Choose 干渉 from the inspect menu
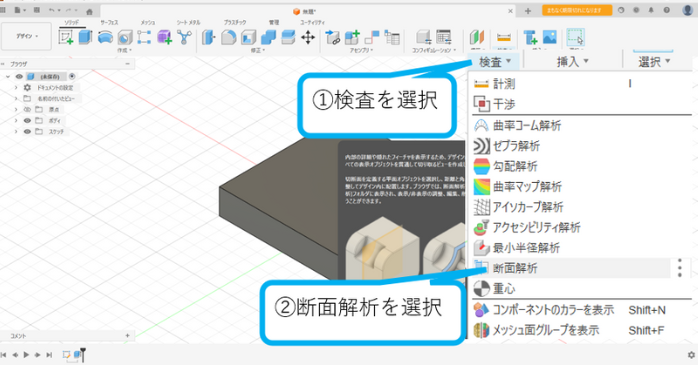Screen dimensions: 698x365 coord(581,104)
